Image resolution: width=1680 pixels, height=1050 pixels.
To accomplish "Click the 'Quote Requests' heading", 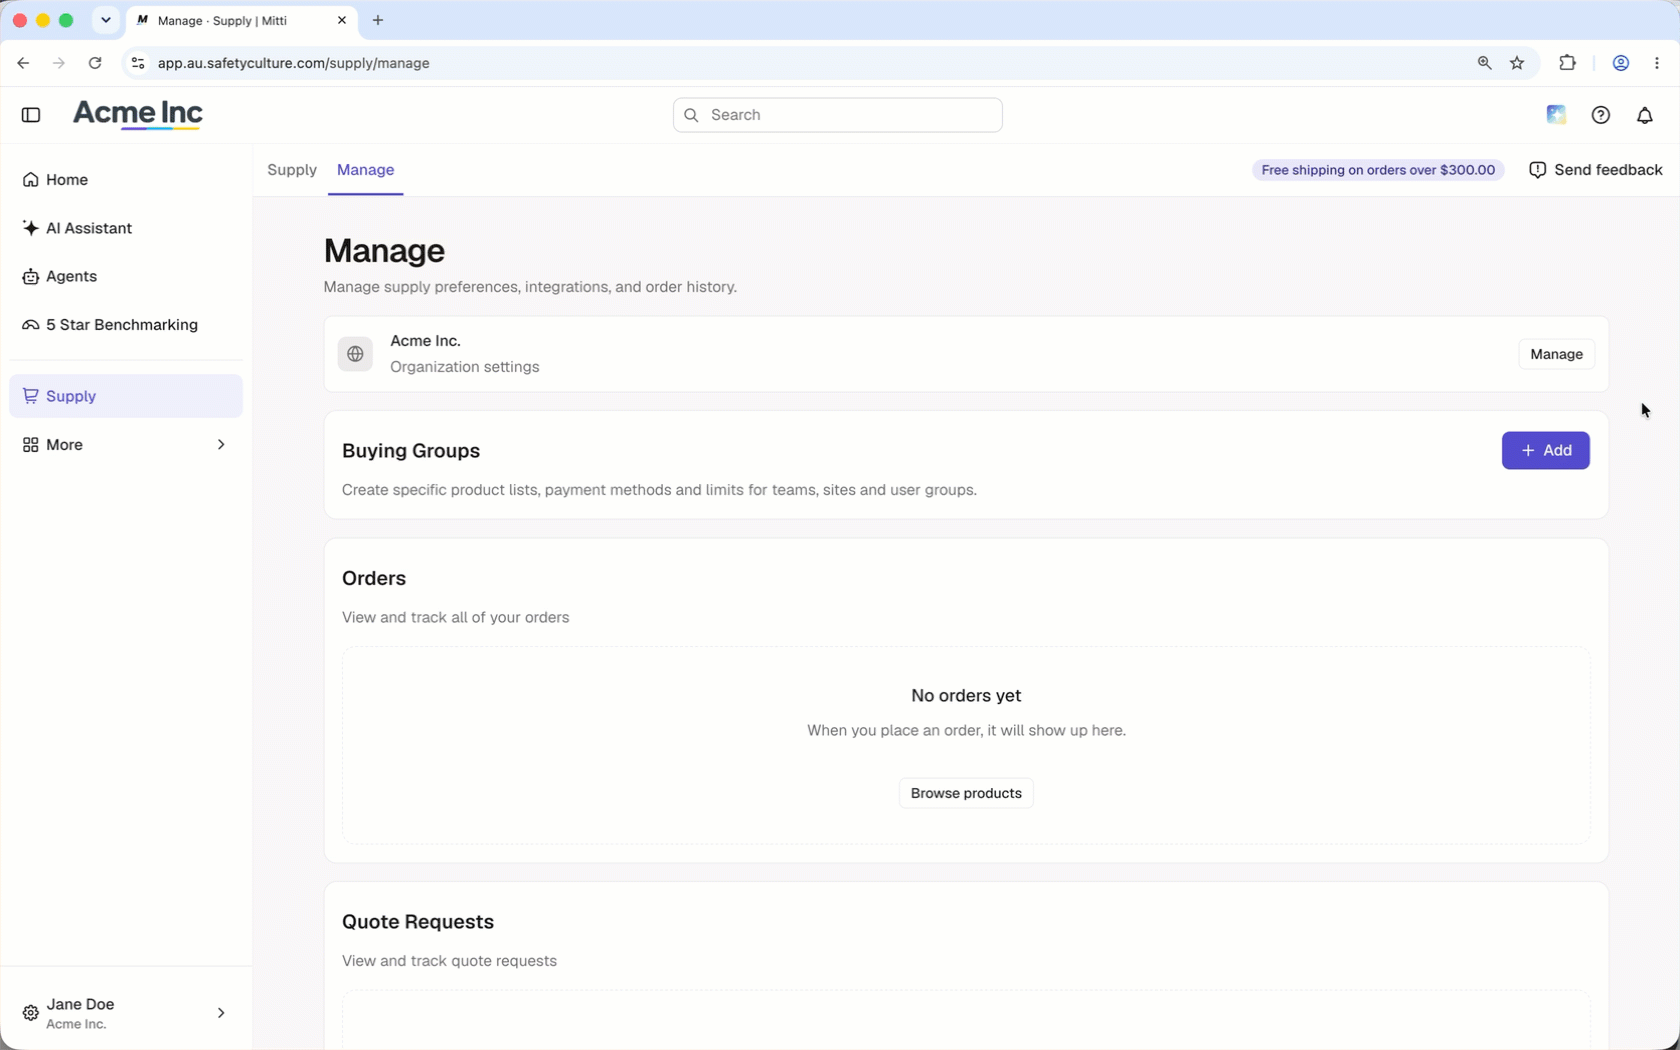I will 418,922.
